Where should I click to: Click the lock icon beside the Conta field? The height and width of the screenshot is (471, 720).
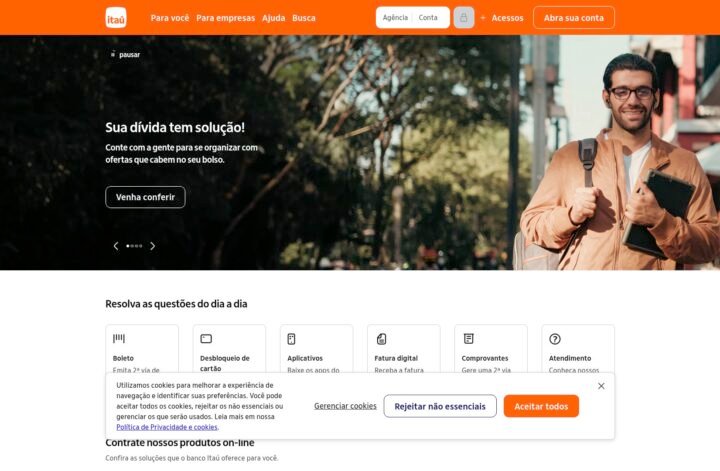(464, 18)
